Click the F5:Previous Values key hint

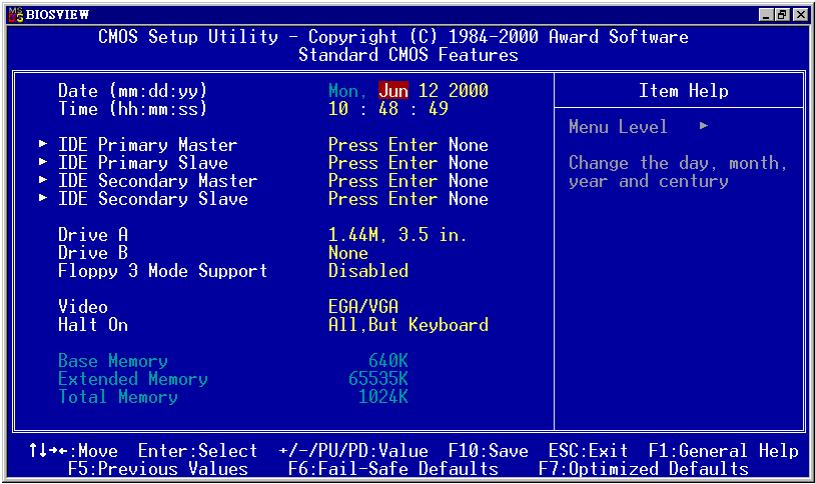[x=157, y=469]
